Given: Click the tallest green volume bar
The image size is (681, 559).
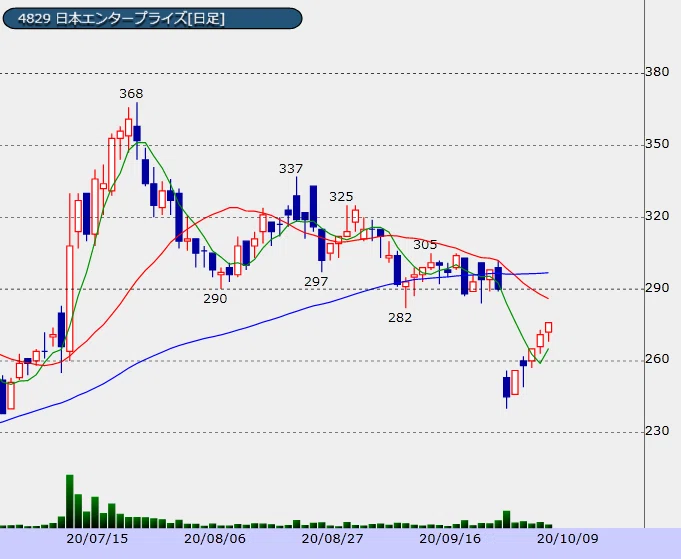Looking at the screenshot, I should coord(69,501).
